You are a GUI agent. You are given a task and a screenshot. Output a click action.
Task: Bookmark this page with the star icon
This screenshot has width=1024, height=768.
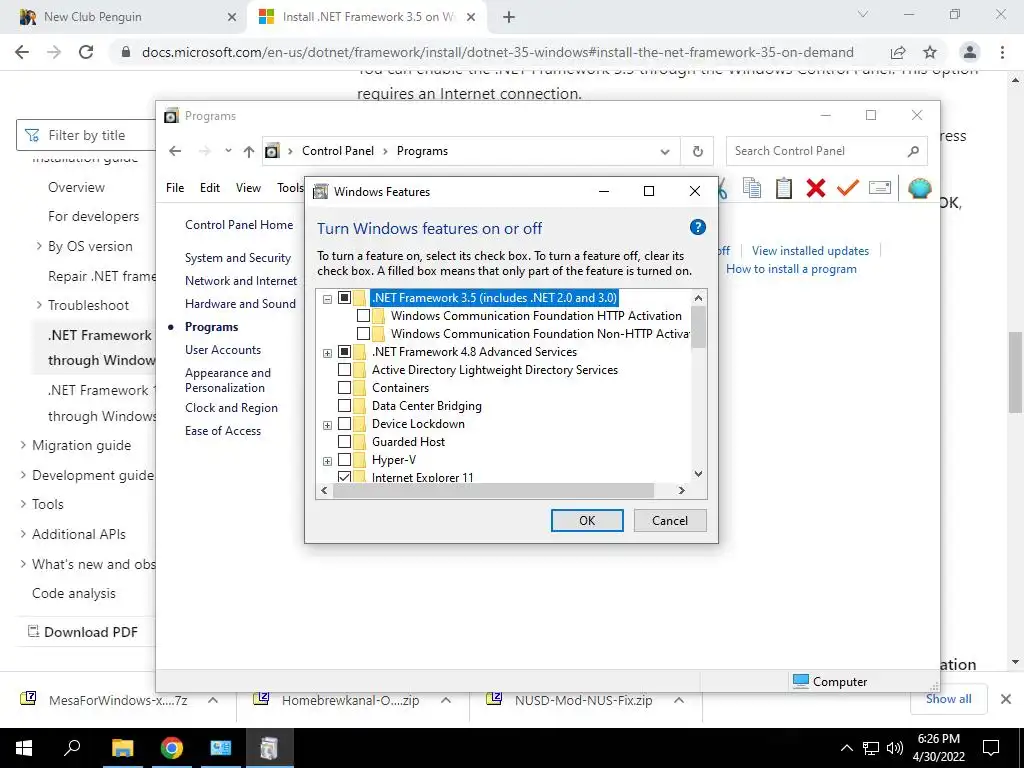pyautogui.click(x=930, y=52)
